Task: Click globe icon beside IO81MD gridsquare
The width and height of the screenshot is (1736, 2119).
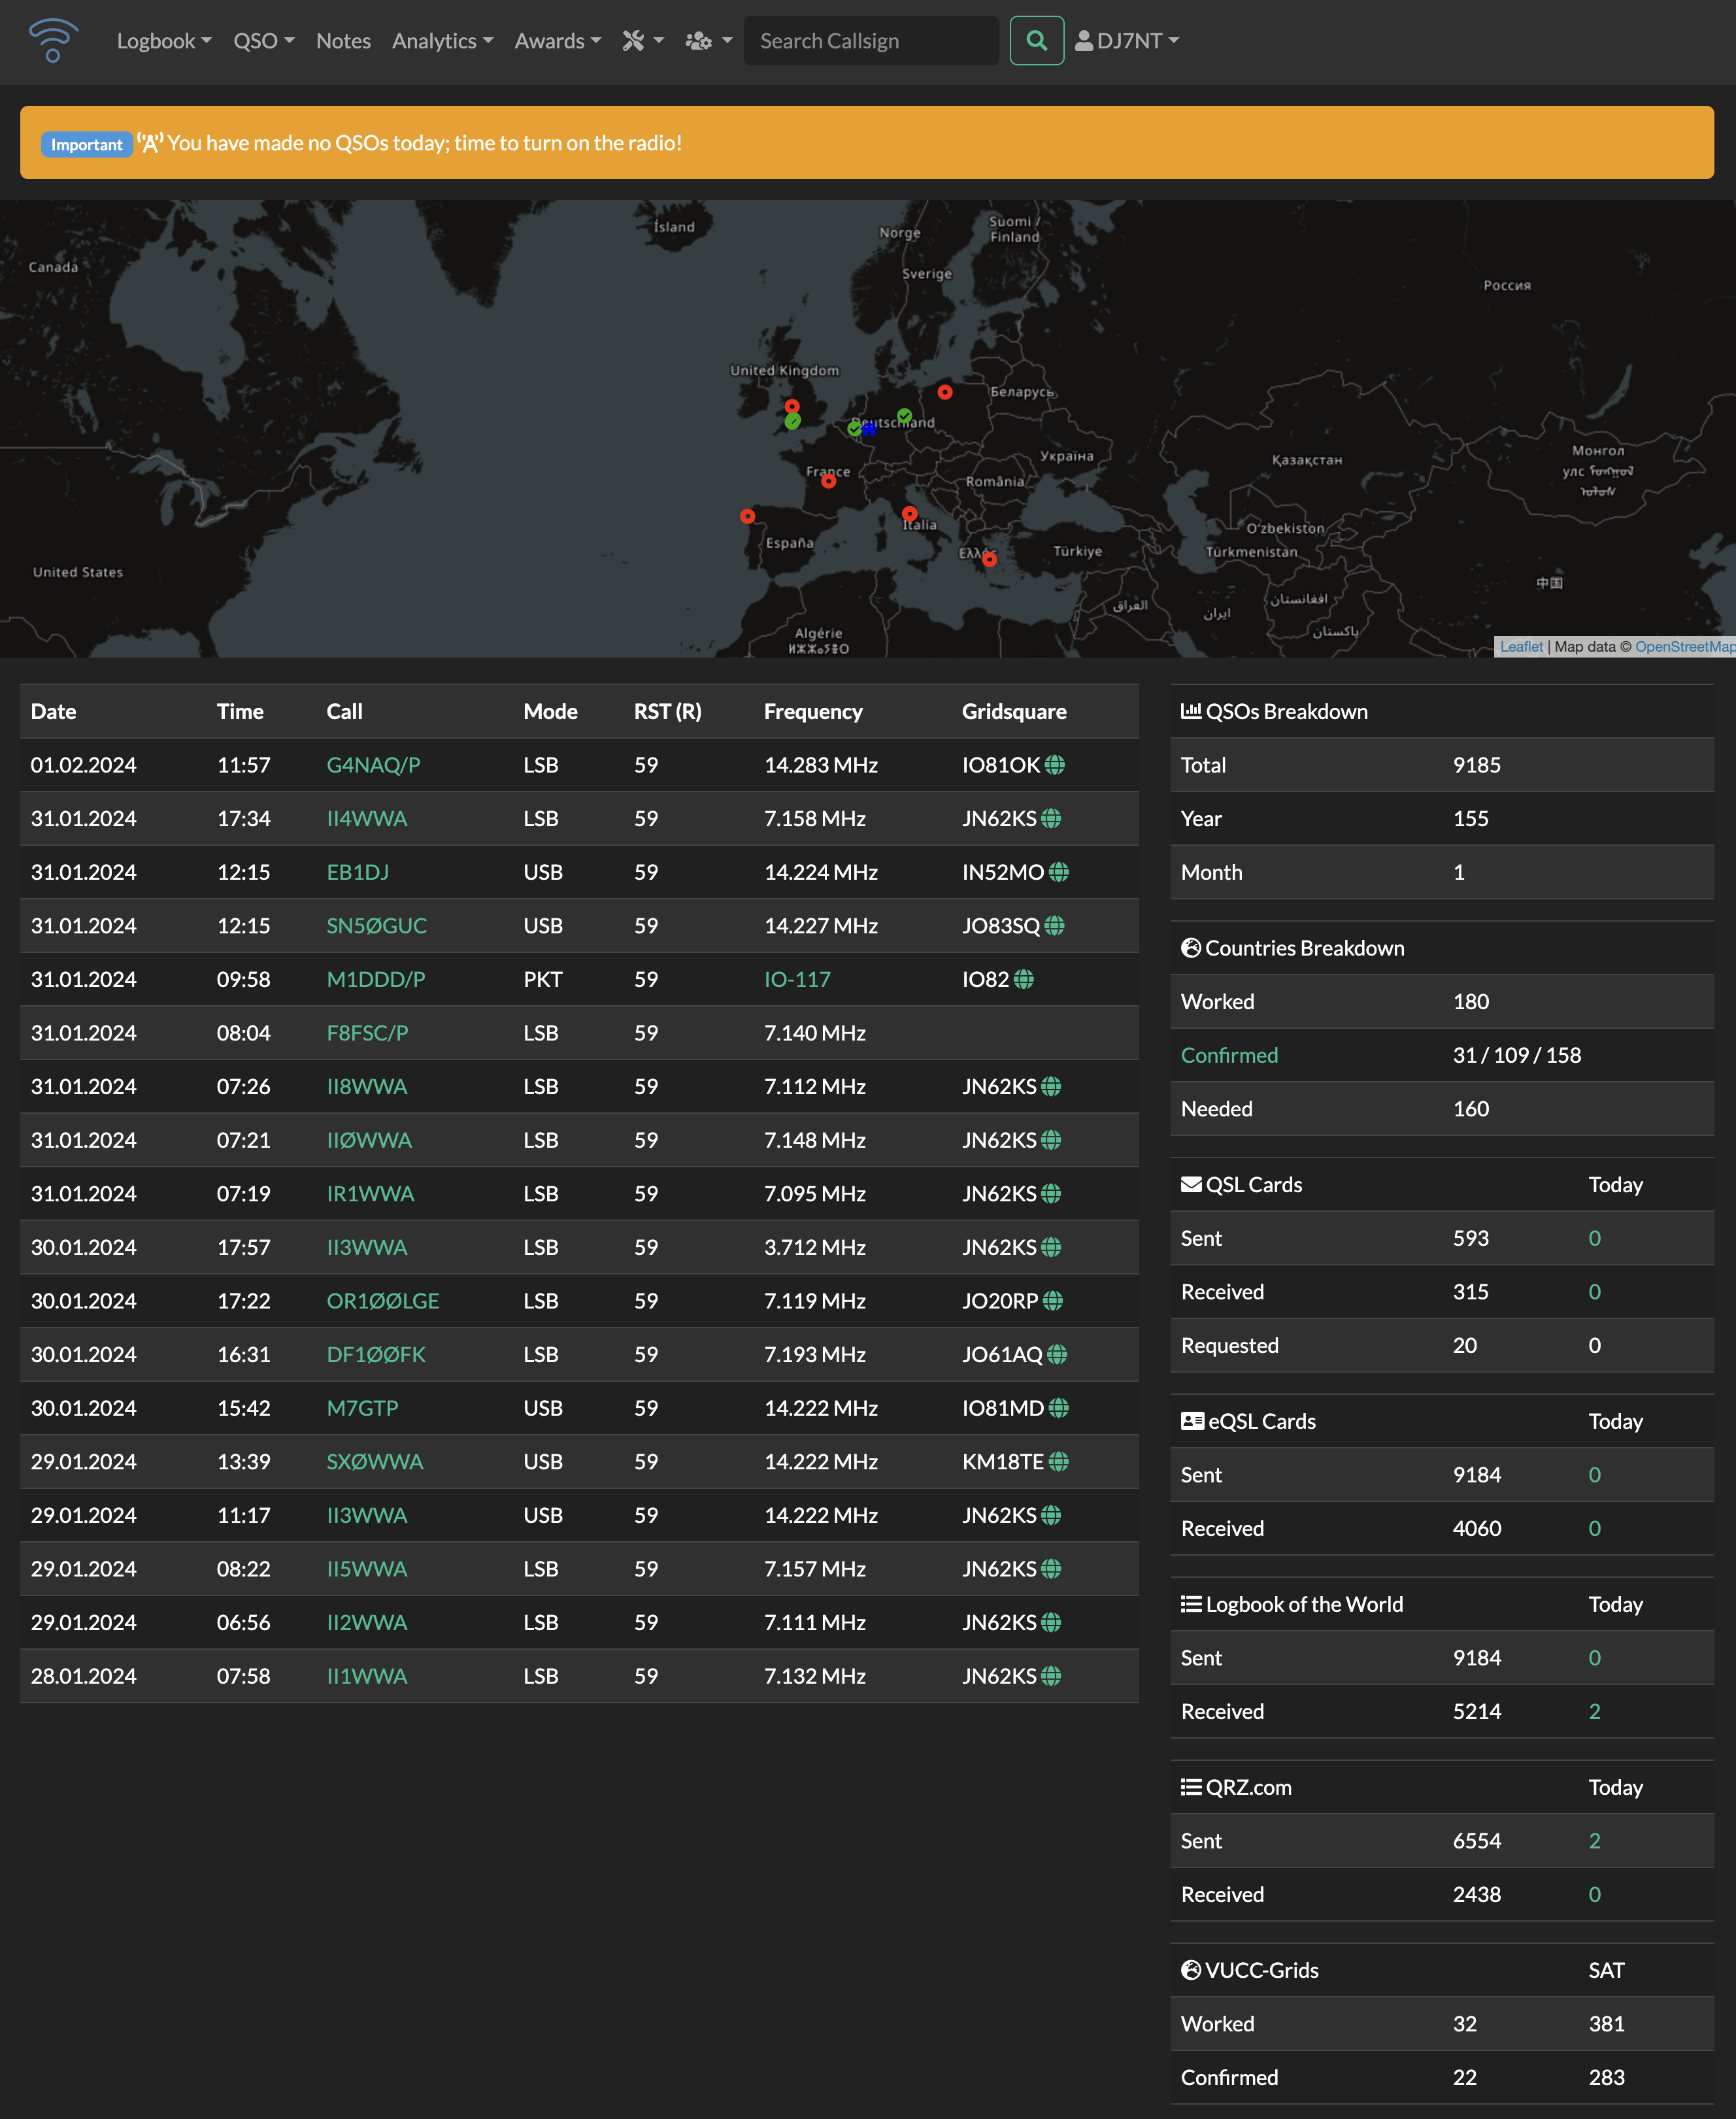Action: (x=1059, y=1408)
